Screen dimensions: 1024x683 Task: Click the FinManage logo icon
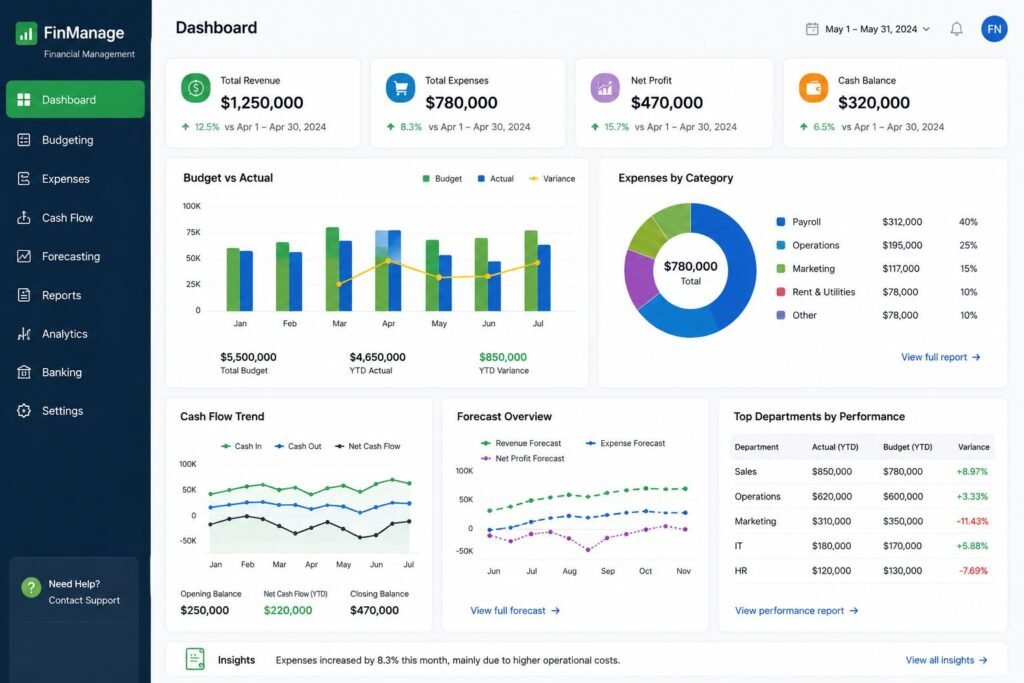(26, 33)
